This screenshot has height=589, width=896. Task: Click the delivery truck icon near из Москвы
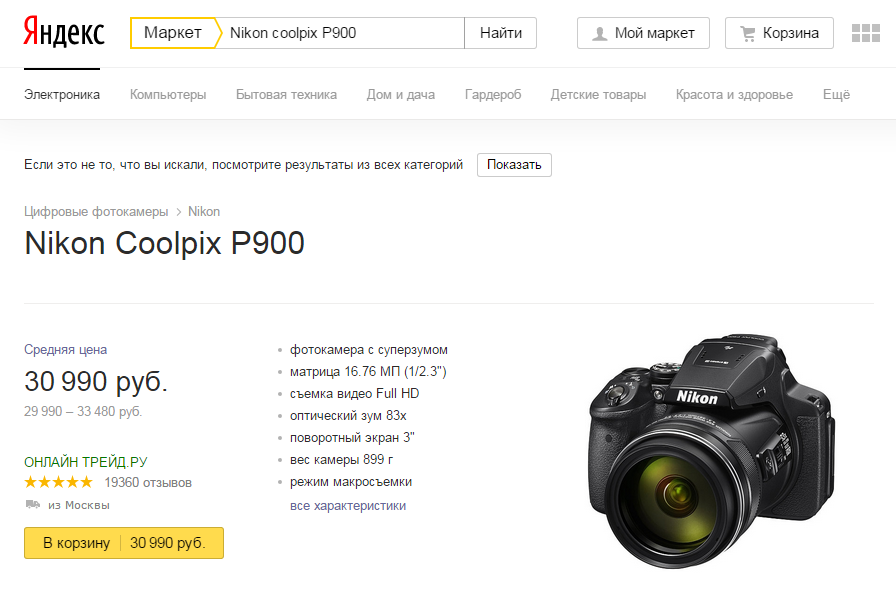(33, 504)
